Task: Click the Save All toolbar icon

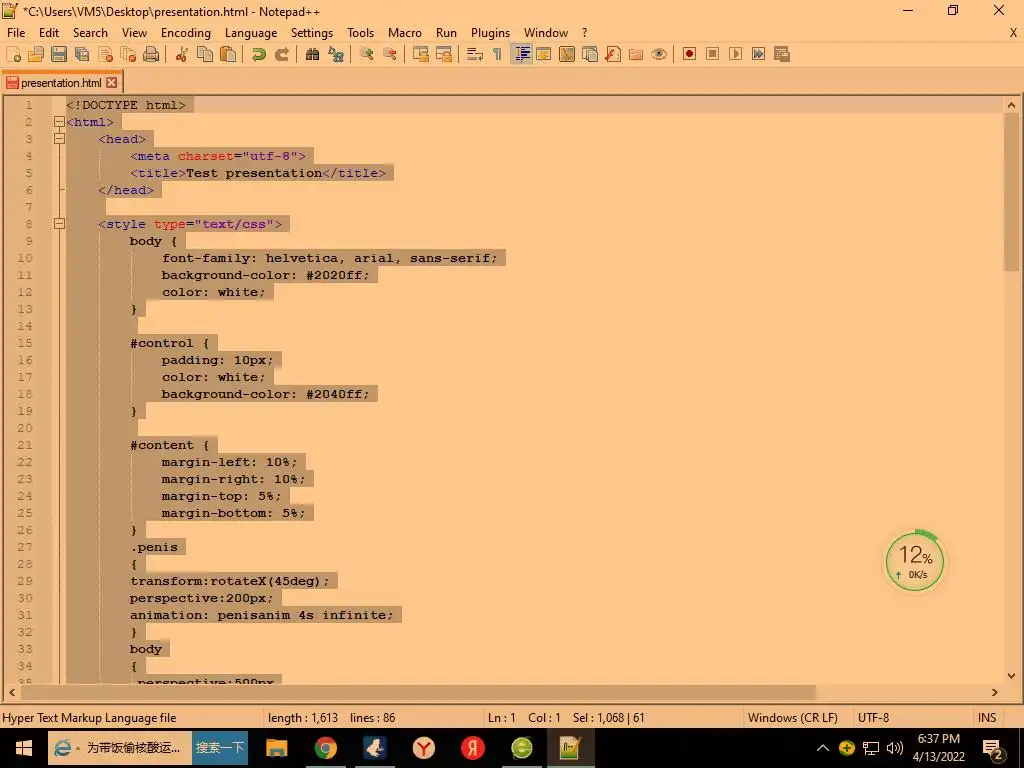Action: (82, 54)
